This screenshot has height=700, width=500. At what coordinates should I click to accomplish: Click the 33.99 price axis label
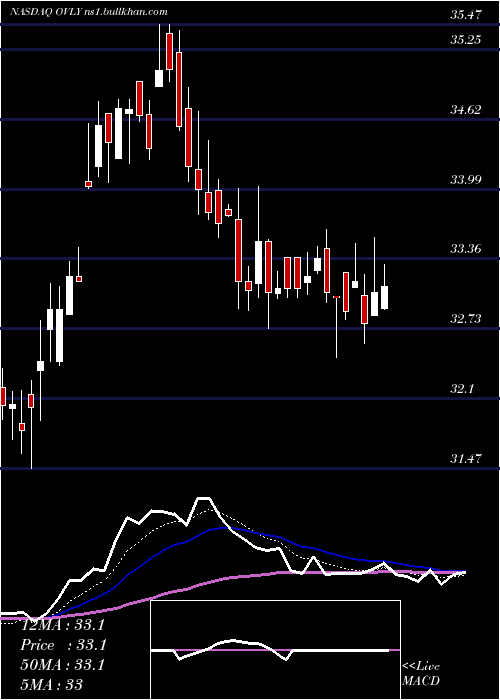466,180
